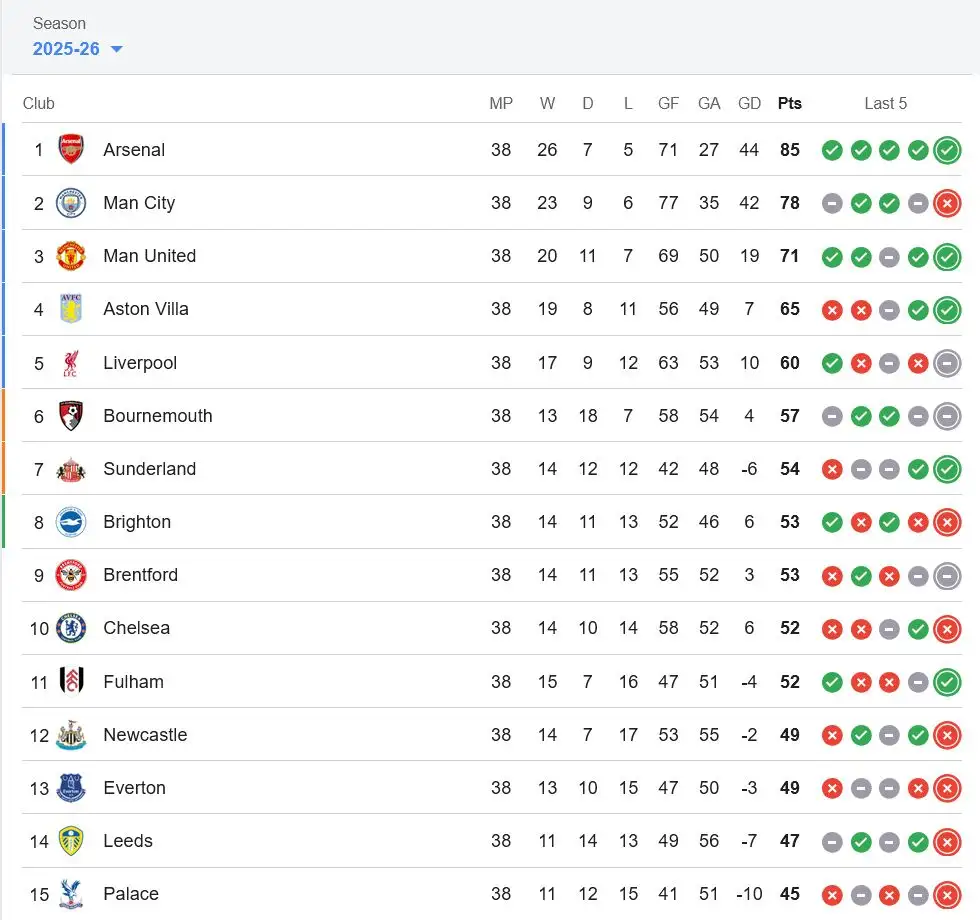Select the GD column header
The height and width of the screenshot is (920, 980).
pyautogui.click(x=749, y=103)
